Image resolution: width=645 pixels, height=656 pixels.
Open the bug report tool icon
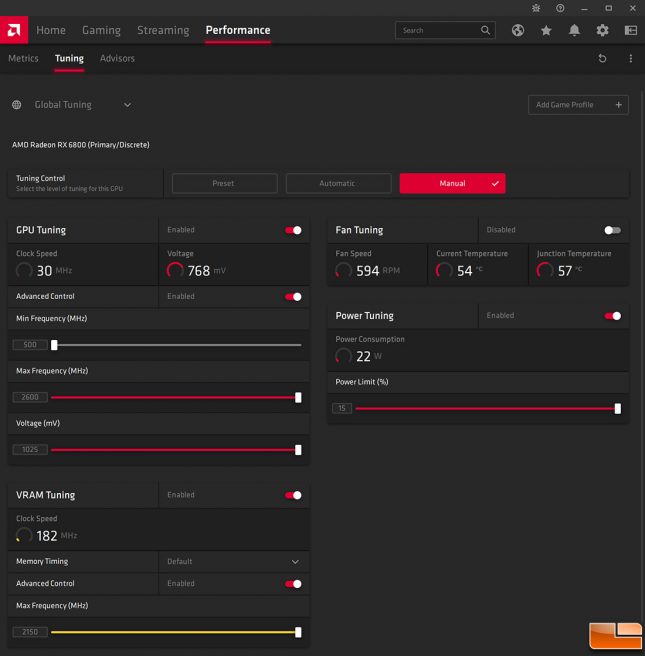536,8
